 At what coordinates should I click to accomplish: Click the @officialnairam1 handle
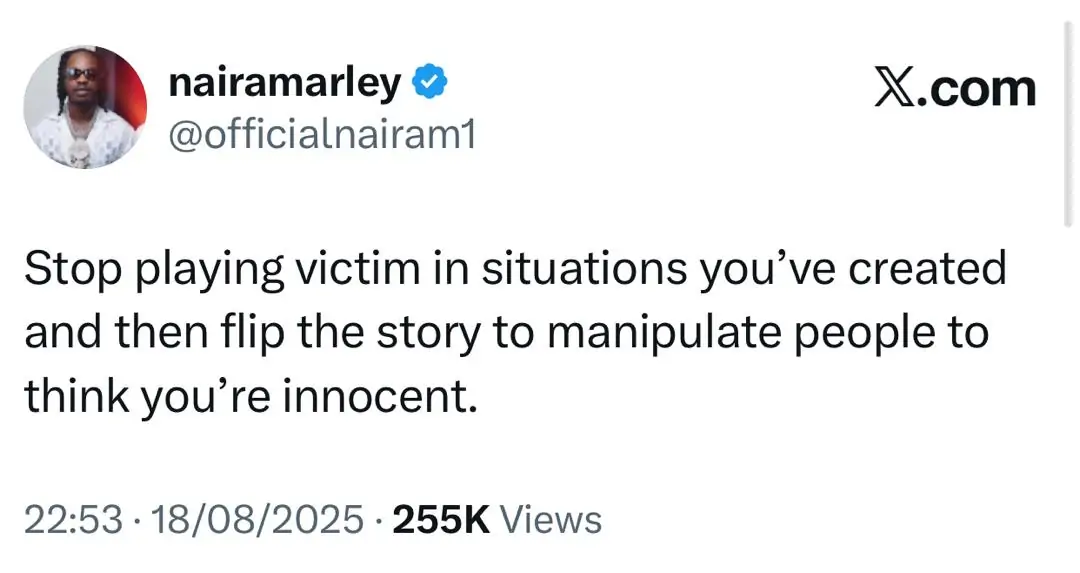click(321, 133)
